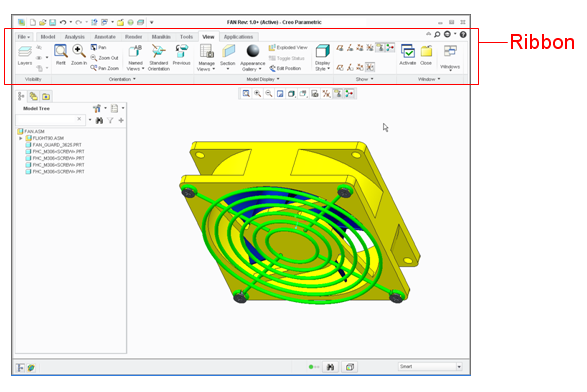Image resolution: width=587 pixels, height=392 pixels.
Task: Expand the Appearance Gallery dropdown
Action: 253,57
